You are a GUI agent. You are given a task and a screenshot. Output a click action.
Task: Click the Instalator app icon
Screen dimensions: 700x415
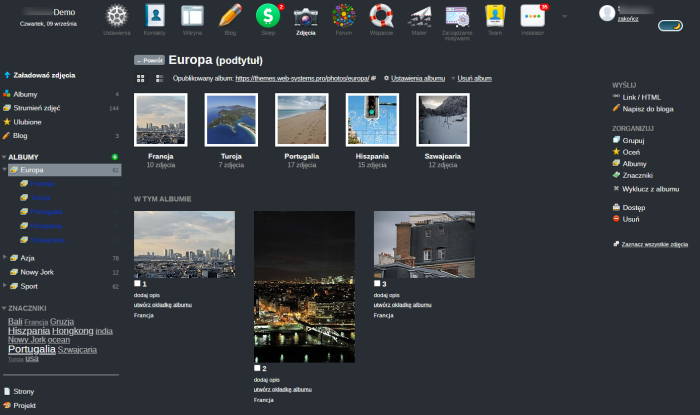533,15
